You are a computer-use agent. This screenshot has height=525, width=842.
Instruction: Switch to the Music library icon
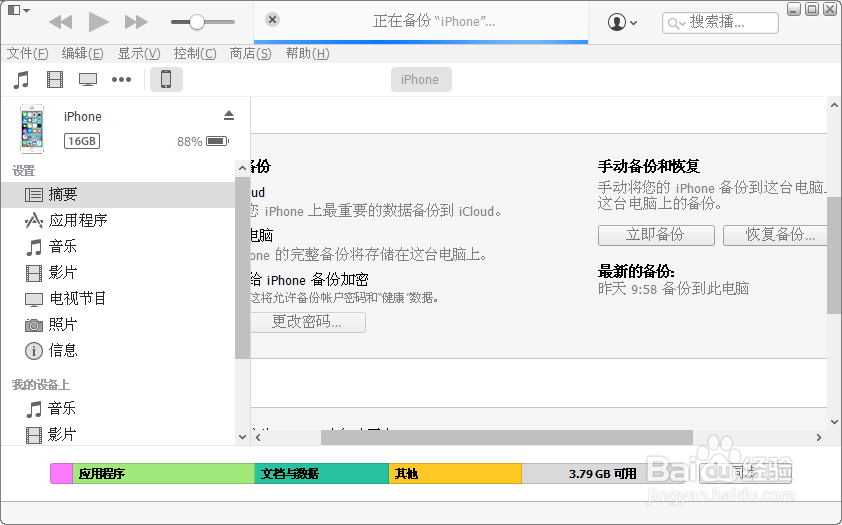point(21,80)
